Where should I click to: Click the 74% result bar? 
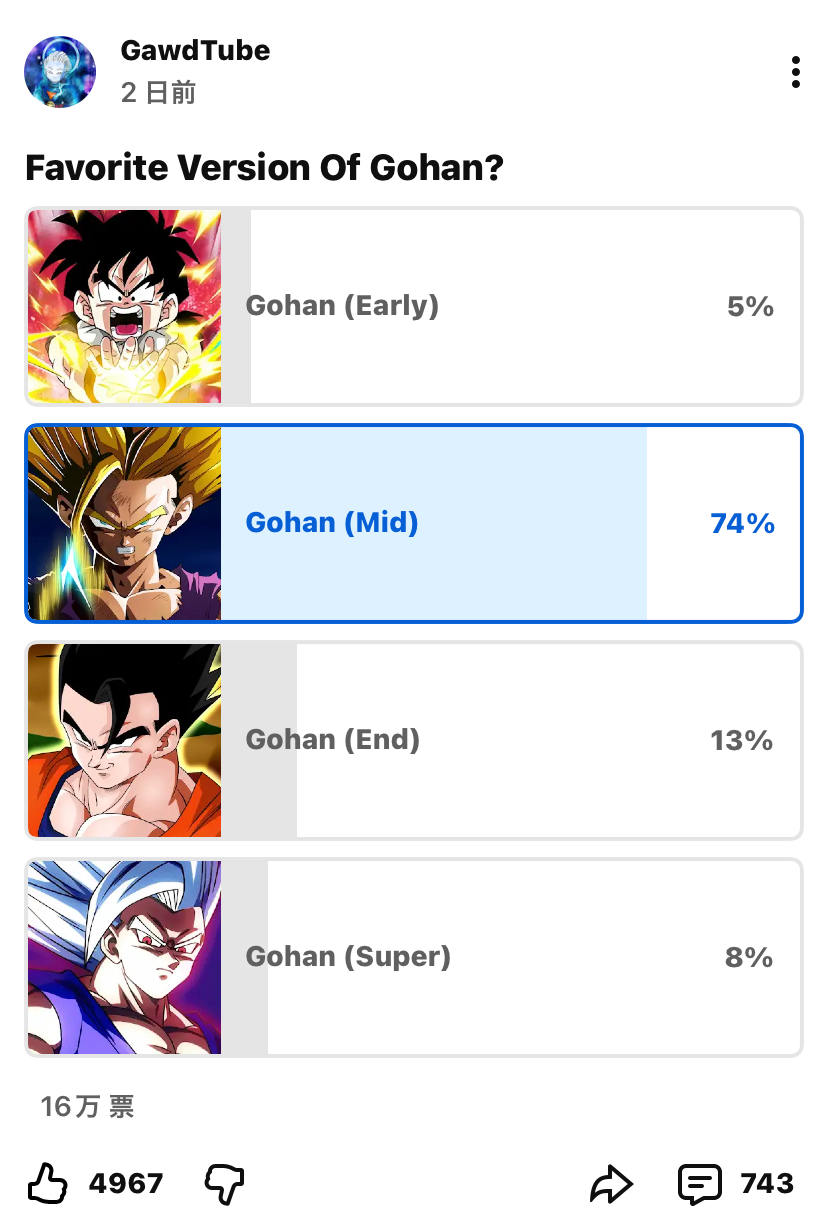pyautogui.click(x=434, y=523)
